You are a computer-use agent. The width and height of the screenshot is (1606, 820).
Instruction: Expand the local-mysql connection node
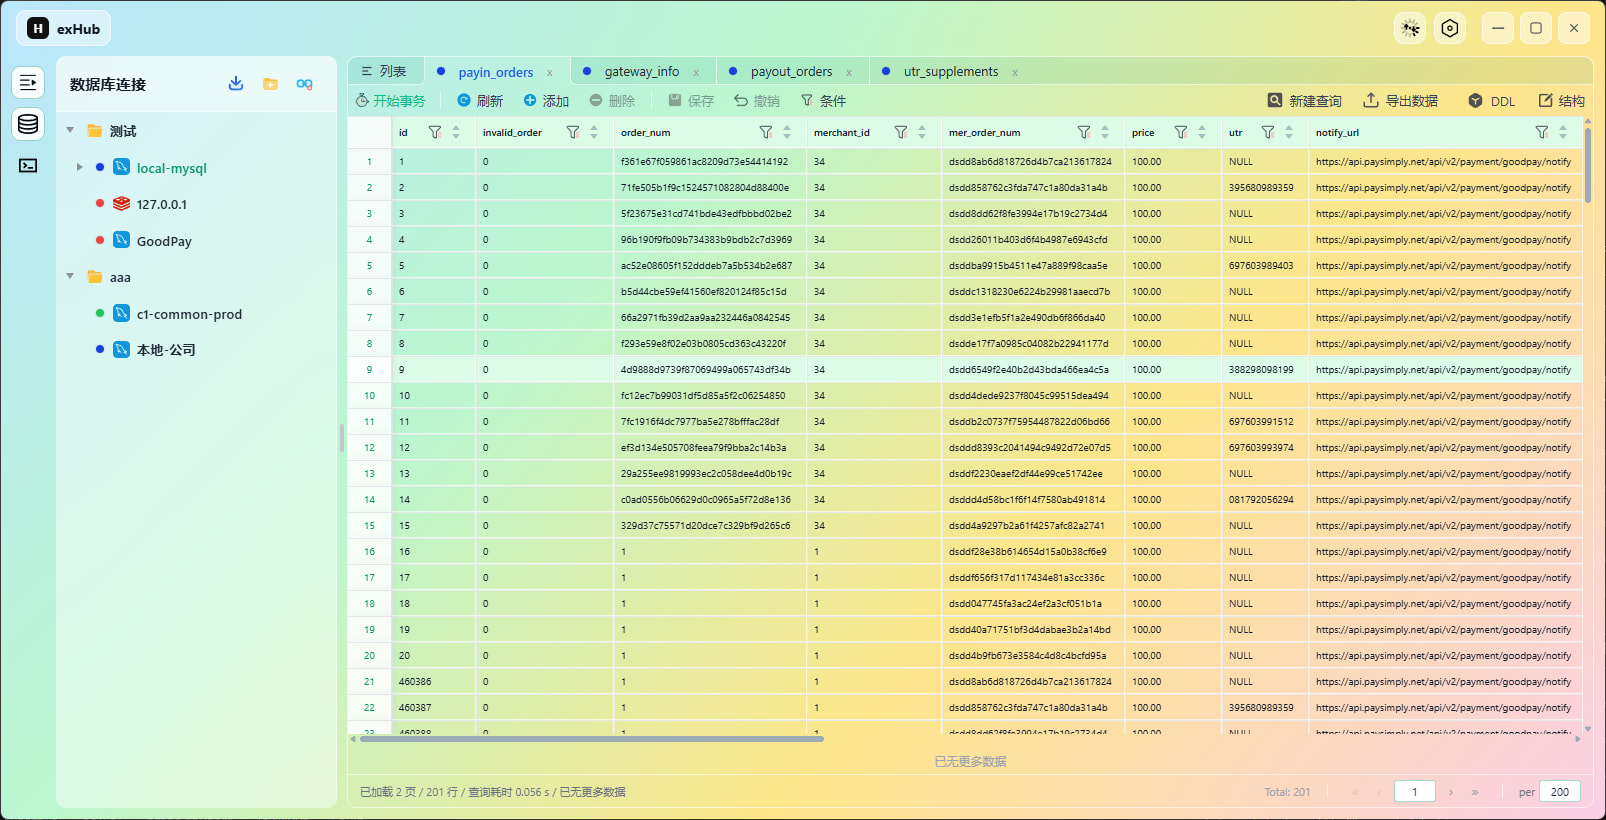tap(80, 167)
